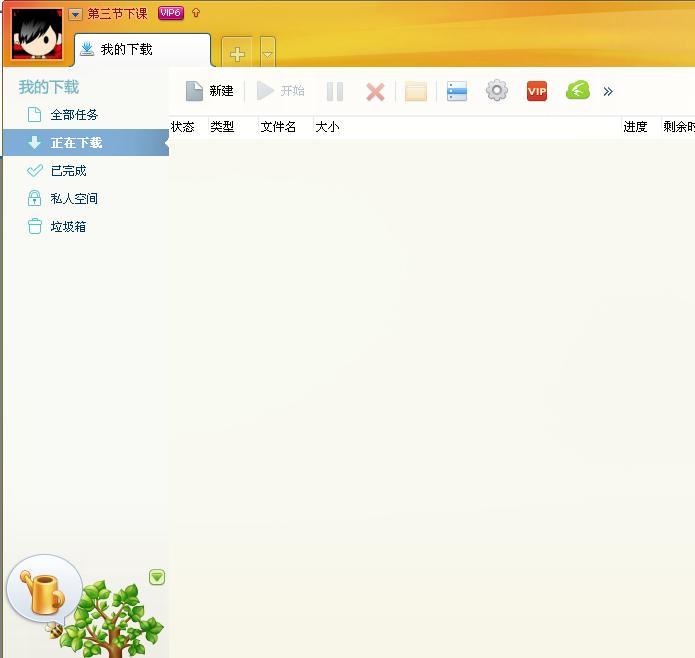This screenshot has width=695, height=658.
Task: Click the 全部任务 document icon
Action: (x=35, y=115)
